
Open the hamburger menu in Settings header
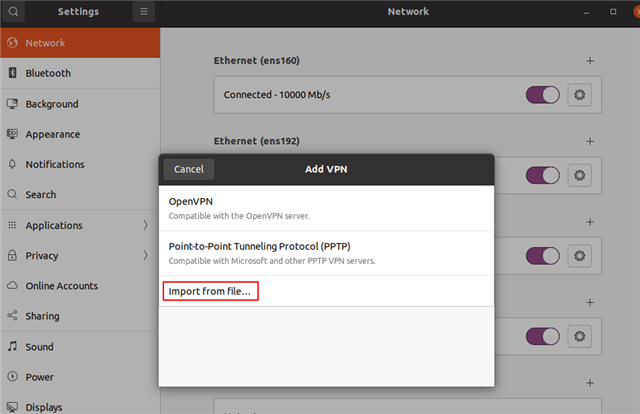coord(144,11)
